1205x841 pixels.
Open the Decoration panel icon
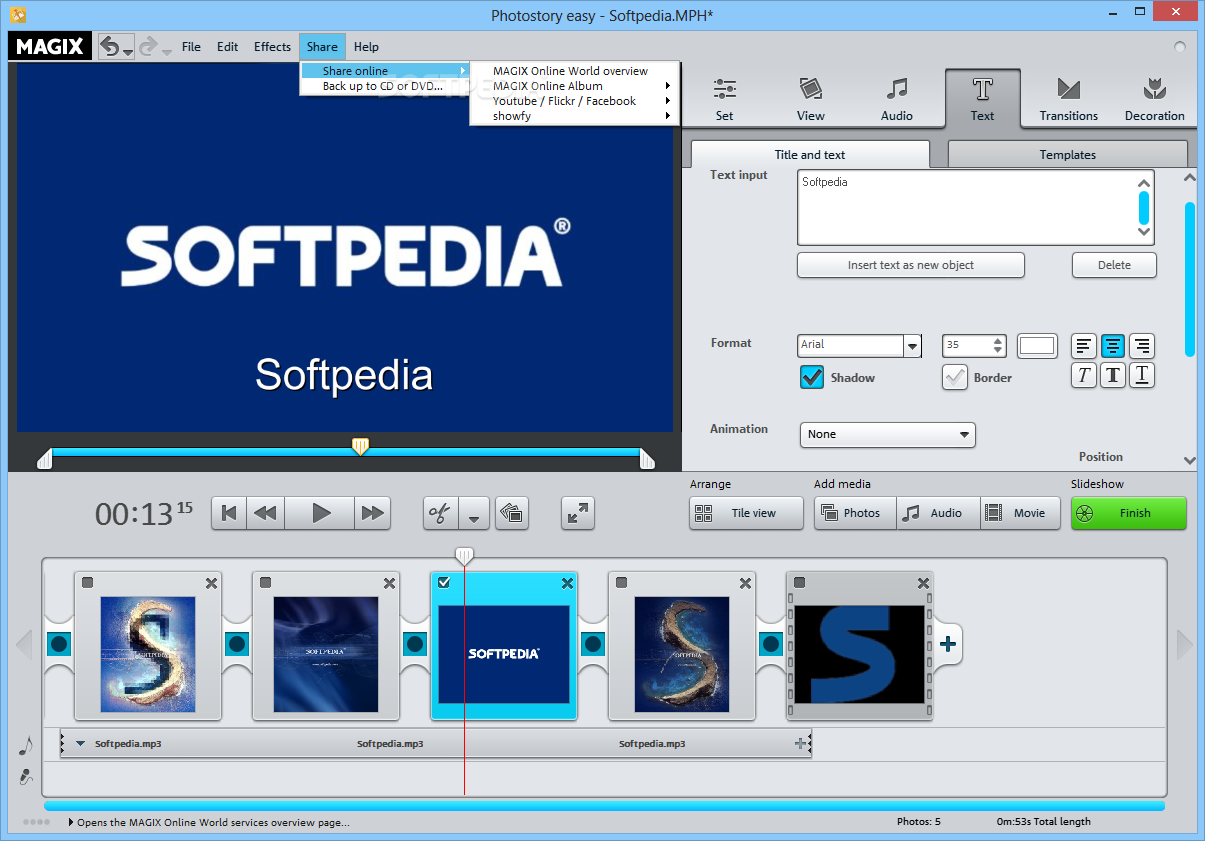pyautogui.click(x=1154, y=89)
